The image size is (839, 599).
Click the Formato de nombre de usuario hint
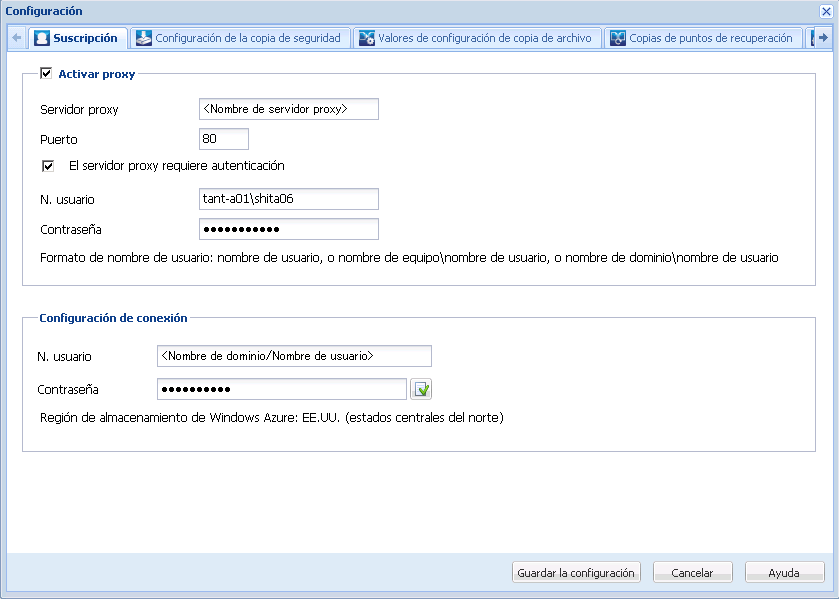pyautogui.click(x=409, y=257)
